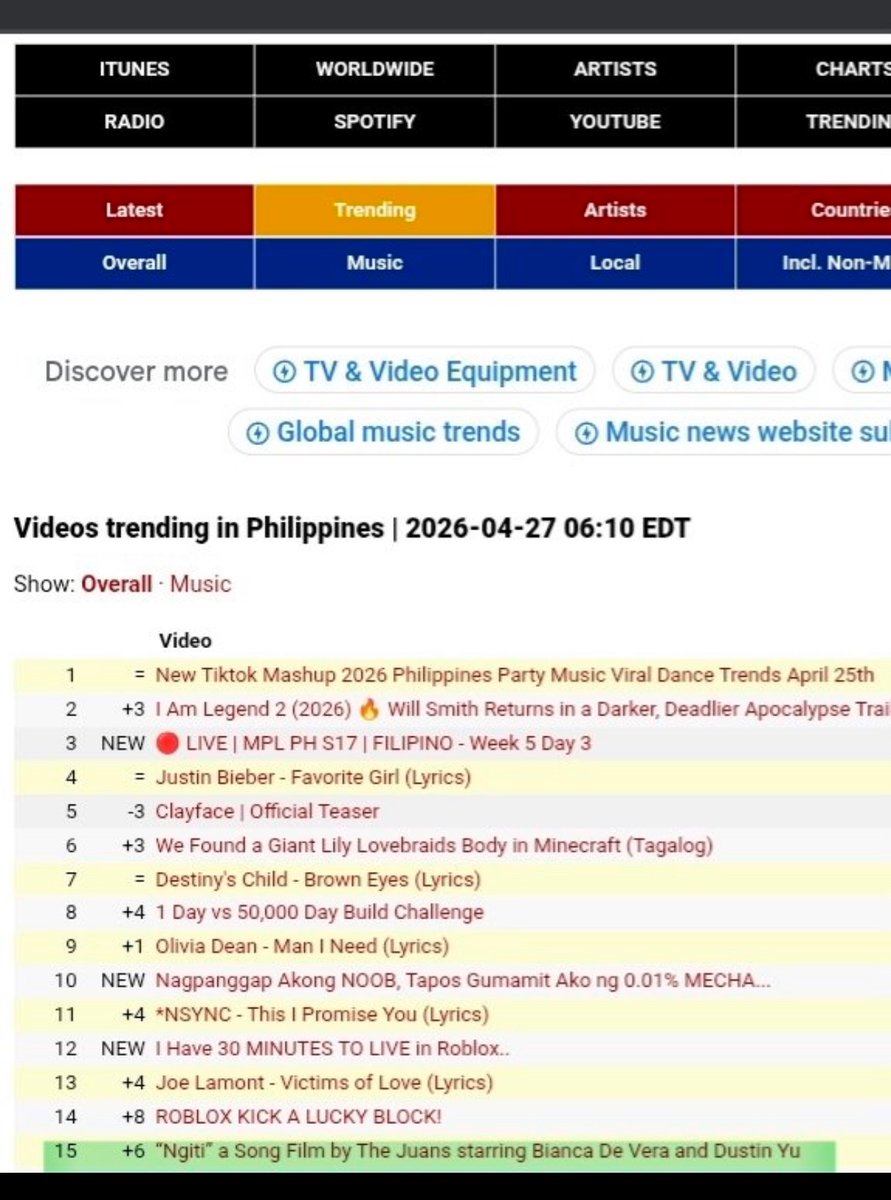The height and width of the screenshot is (1200, 891).
Task: Open I Am Legend 2 (2026) trailer video
Action: [523, 709]
